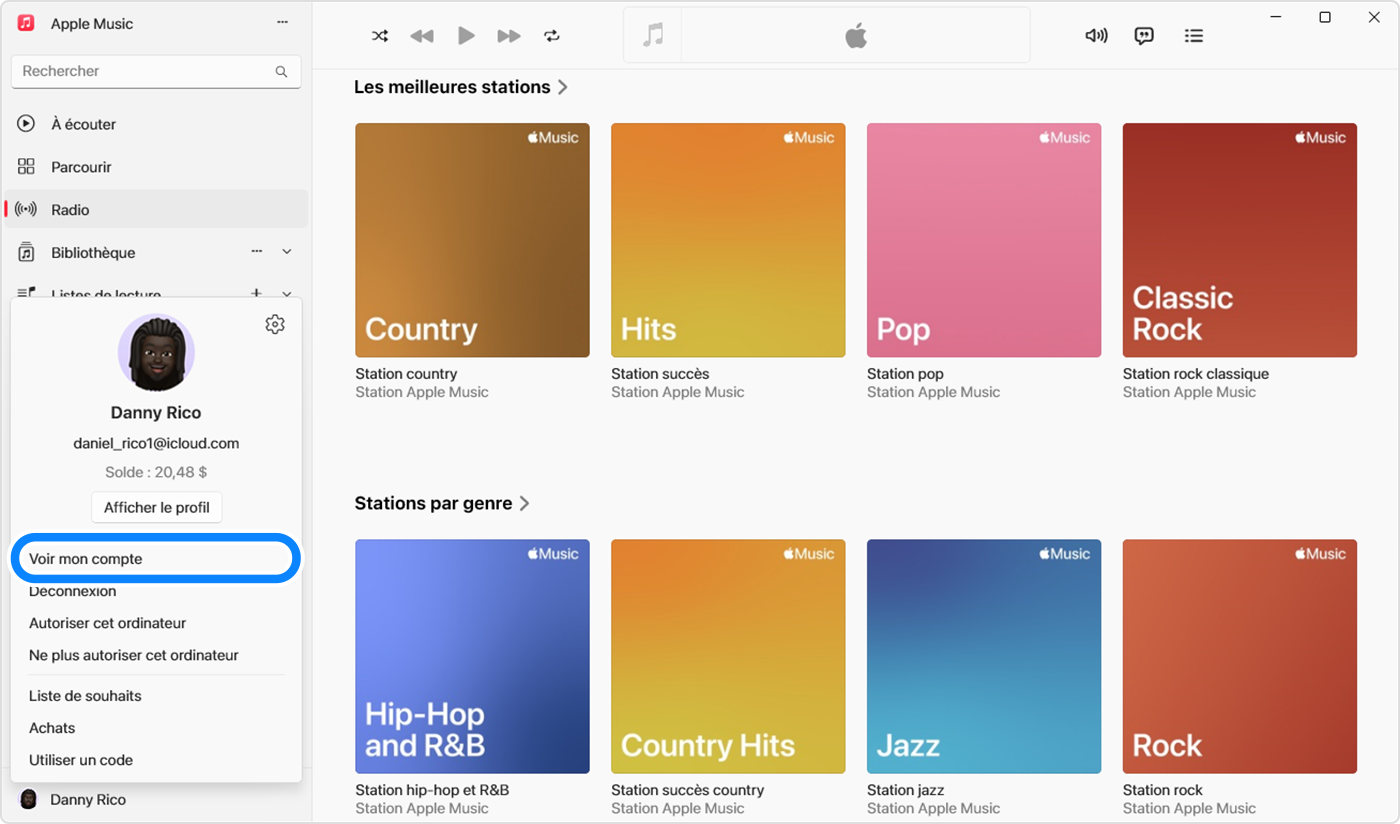Open account settings gear icon

point(275,324)
